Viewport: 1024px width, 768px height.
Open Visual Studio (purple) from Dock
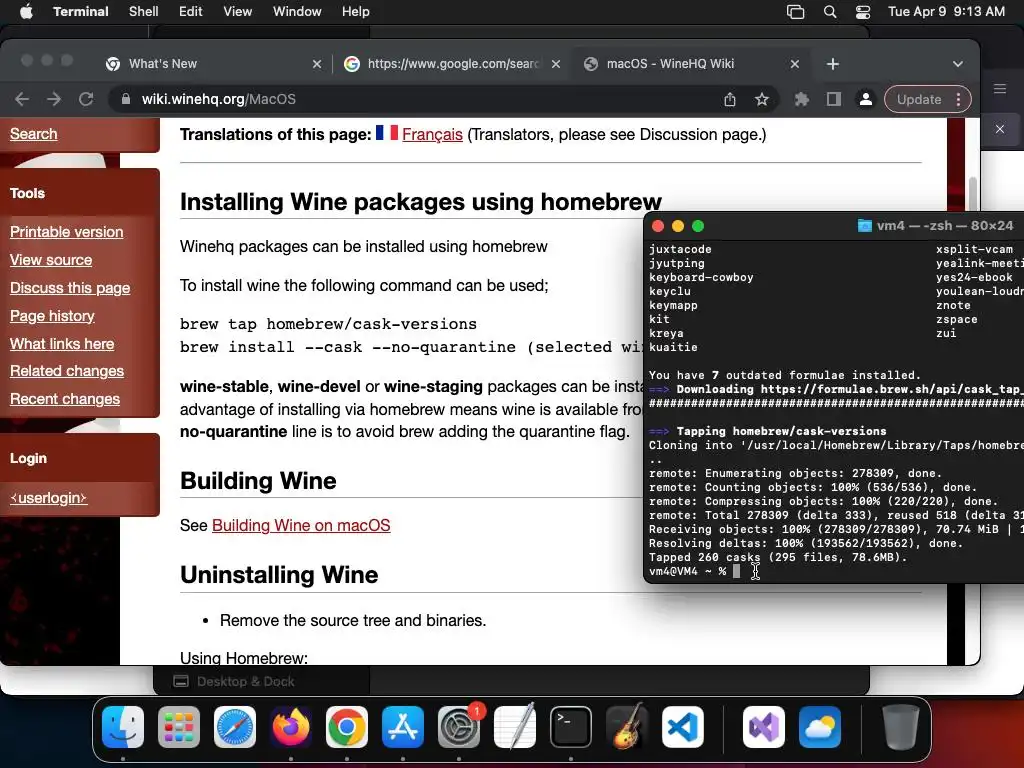763,727
